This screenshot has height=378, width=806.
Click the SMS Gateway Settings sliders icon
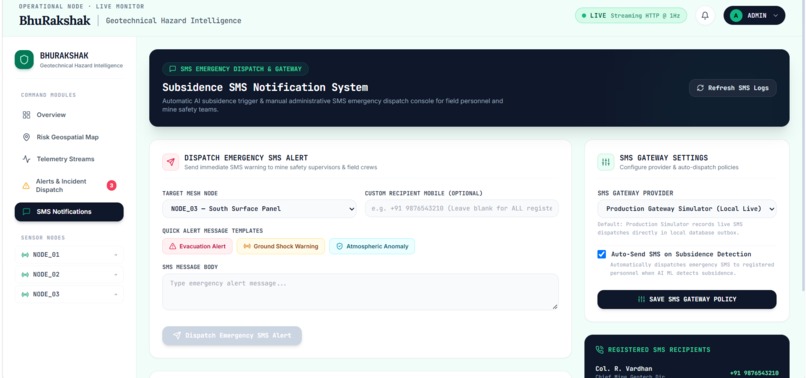(606, 162)
